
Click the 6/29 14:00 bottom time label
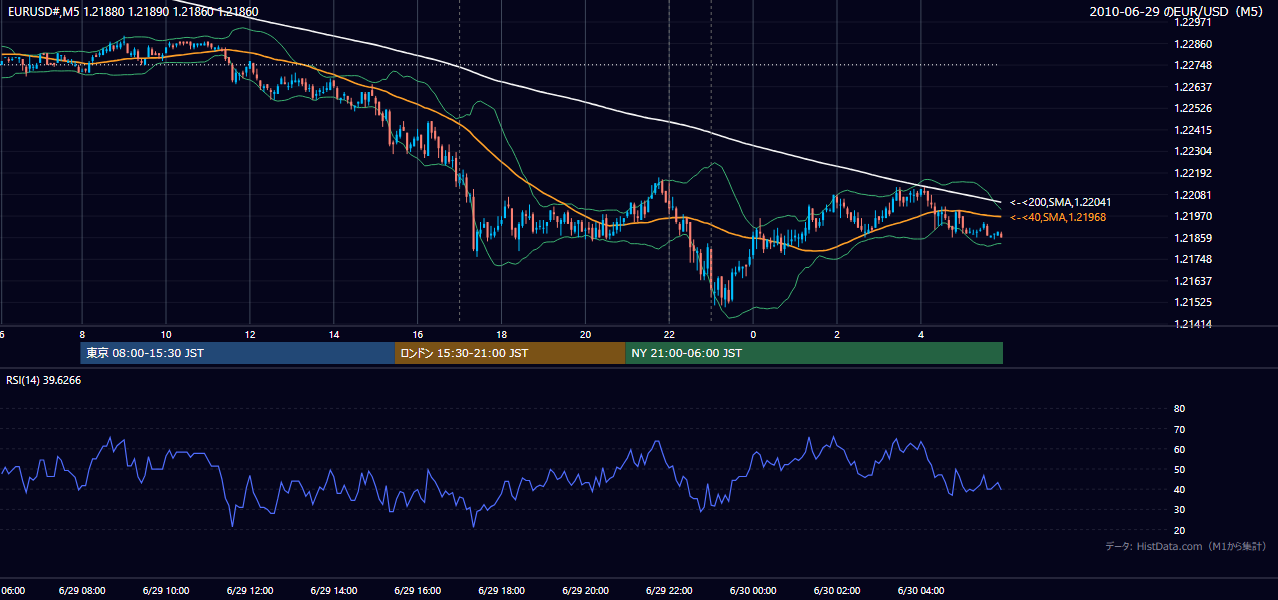(x=334, y=591)
